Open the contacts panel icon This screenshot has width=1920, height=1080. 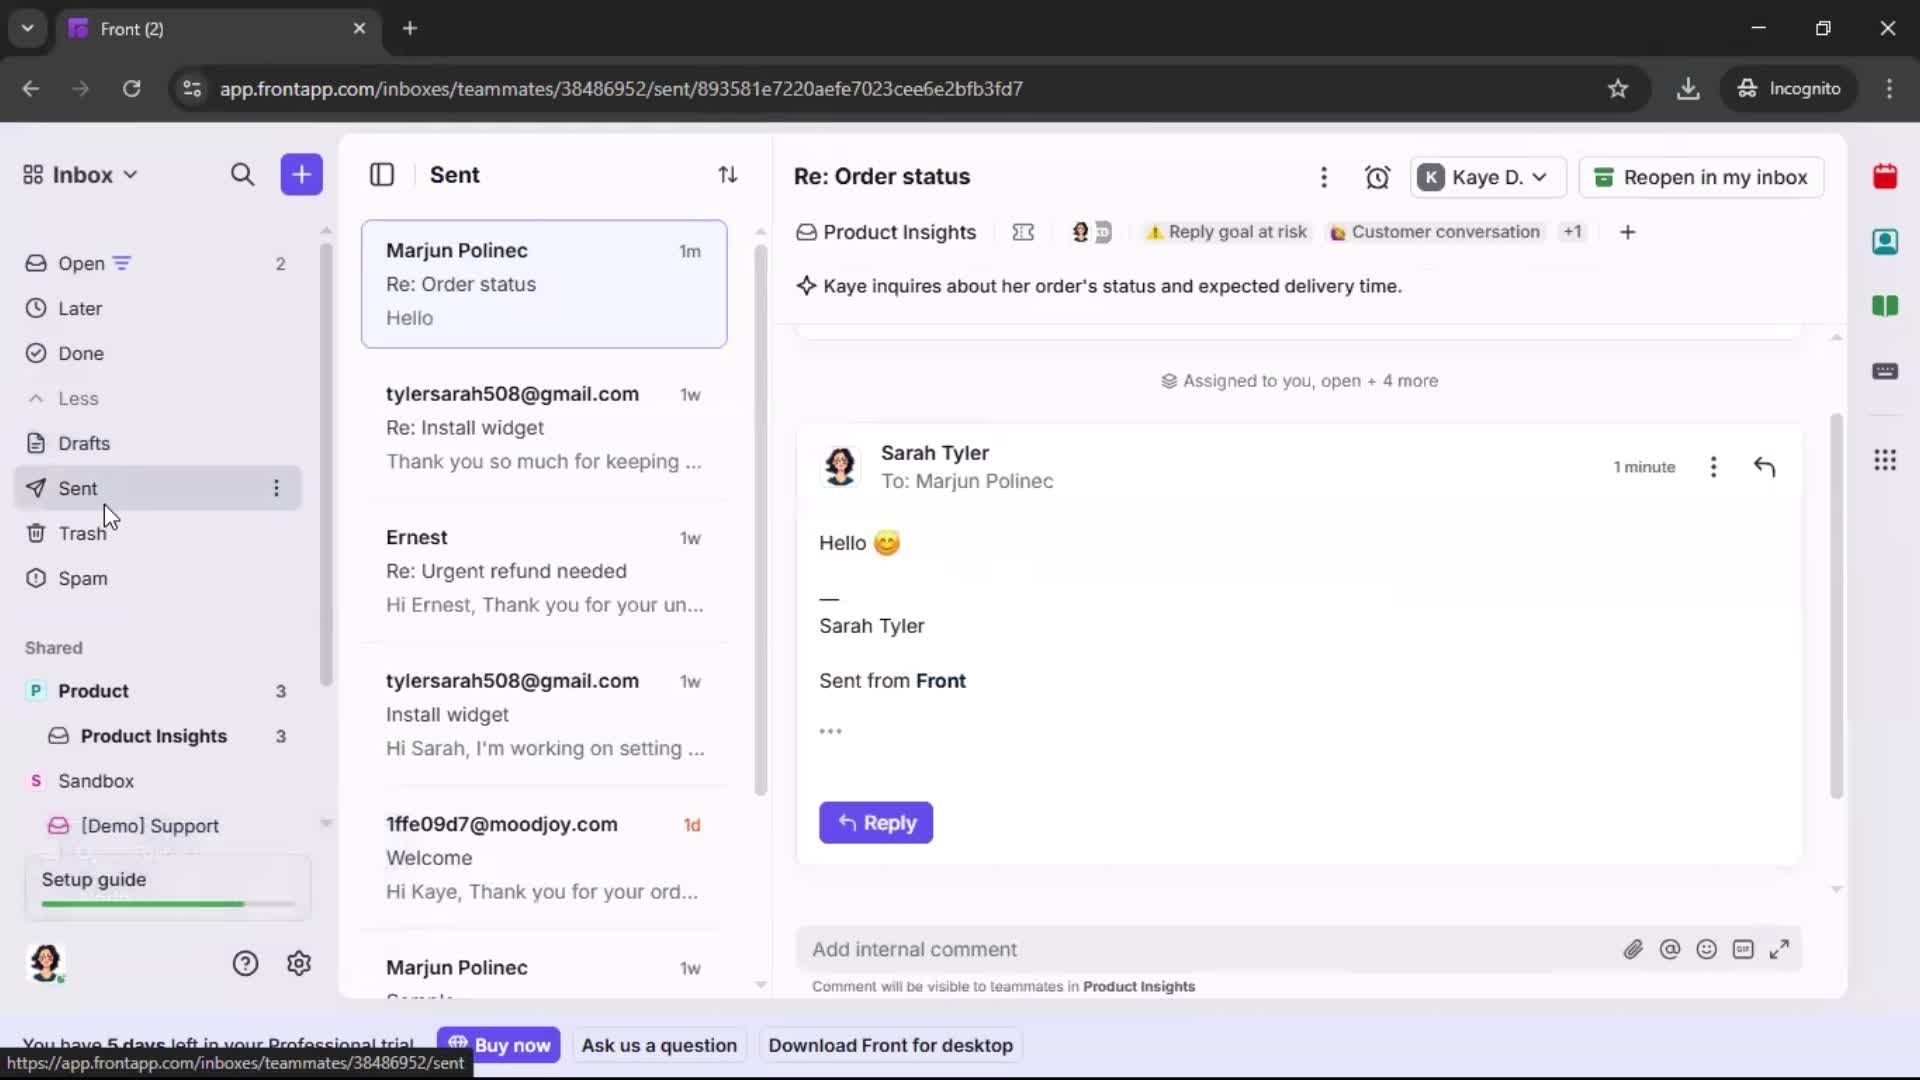click(1886, 242)
